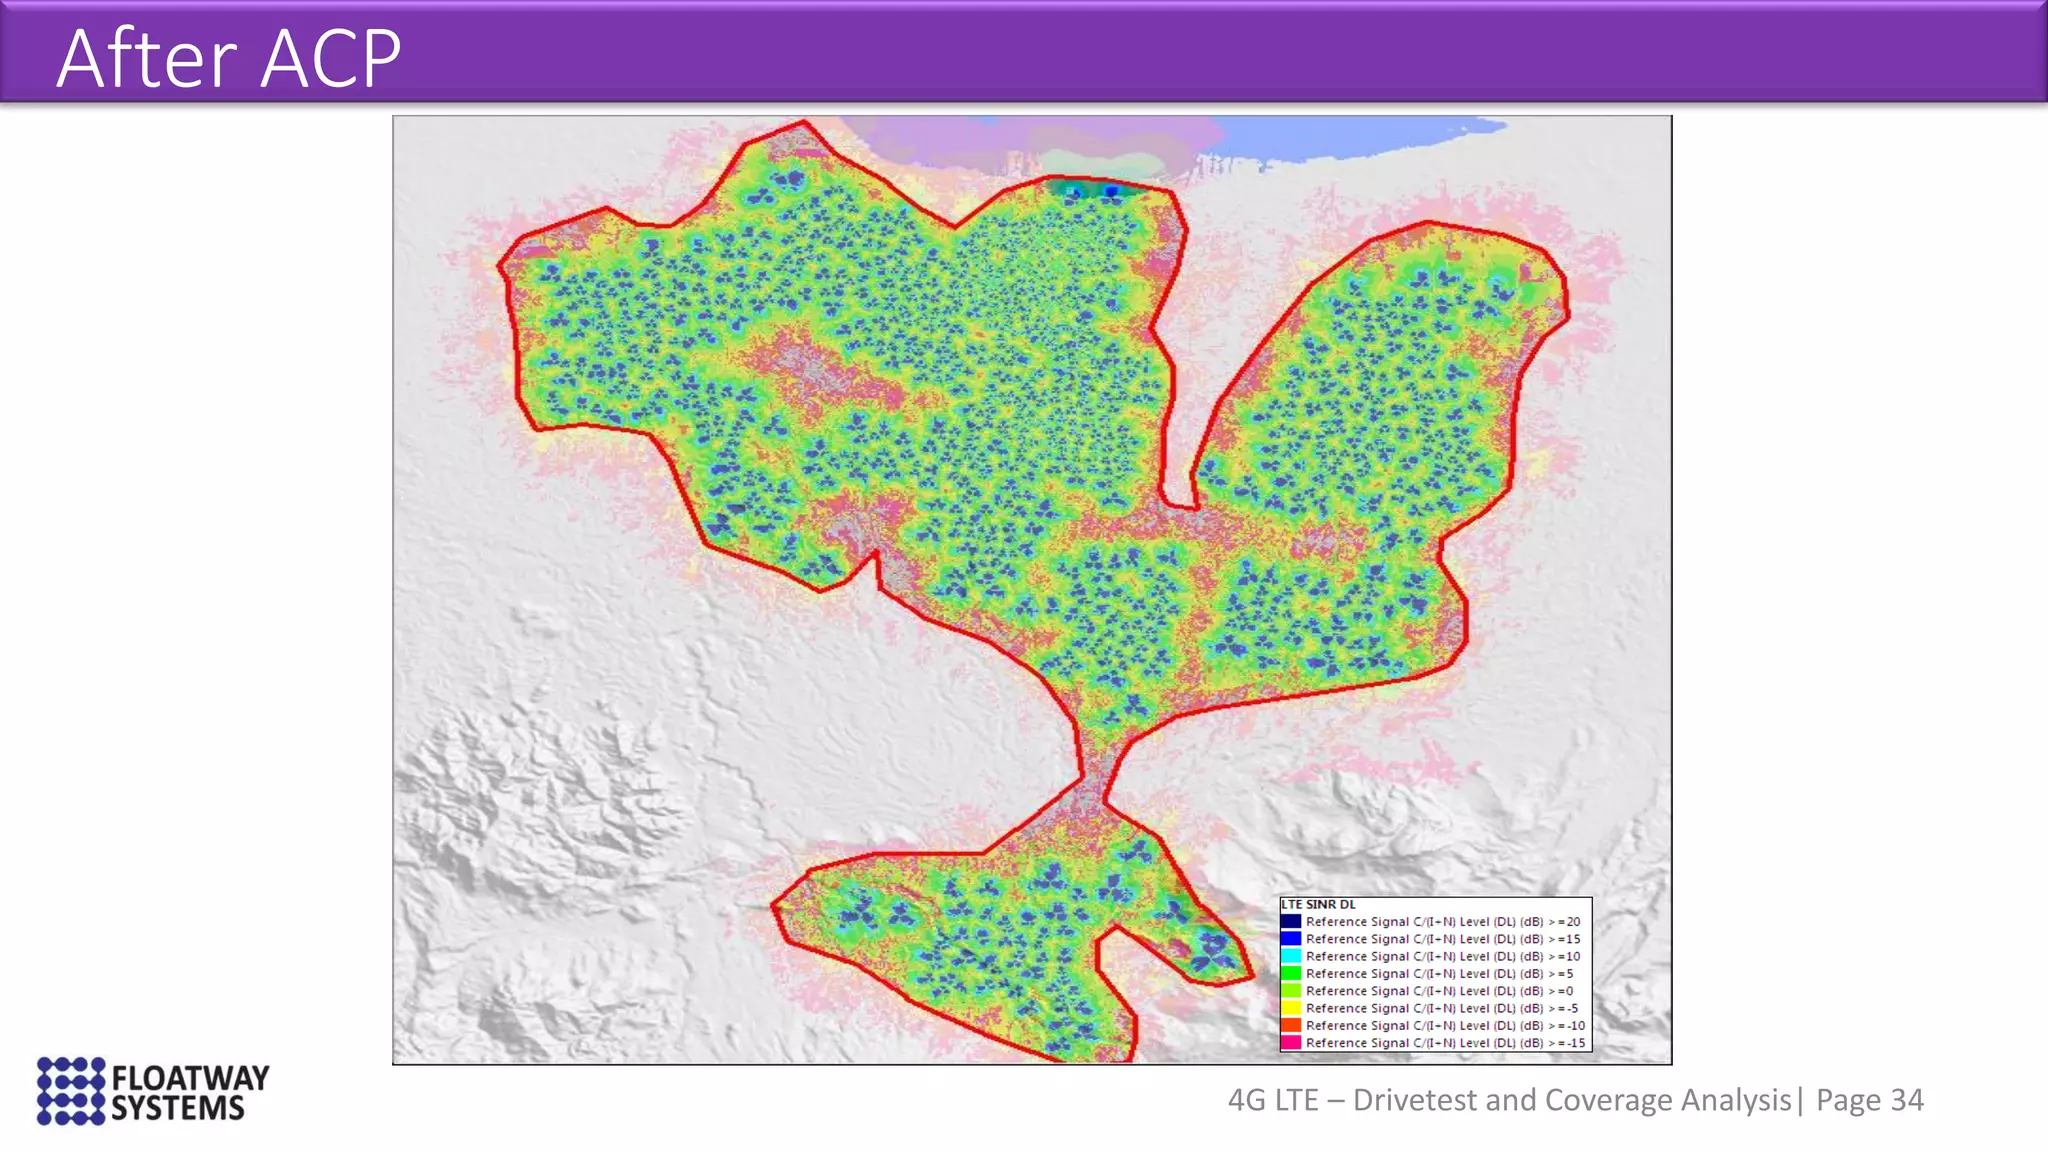Click the Floatway Systems dotted logo icon
The width and height of the screenshot is (2048, 1152).
click(x=70, y=1090)
